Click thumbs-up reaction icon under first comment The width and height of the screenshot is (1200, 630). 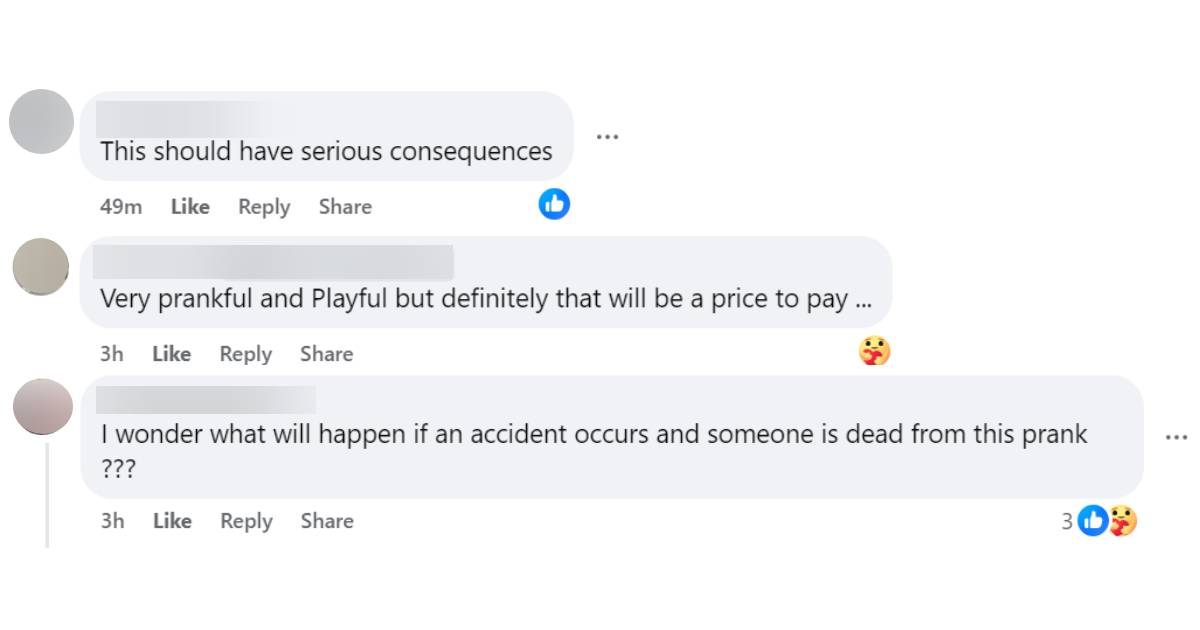(x=554, y=204)
